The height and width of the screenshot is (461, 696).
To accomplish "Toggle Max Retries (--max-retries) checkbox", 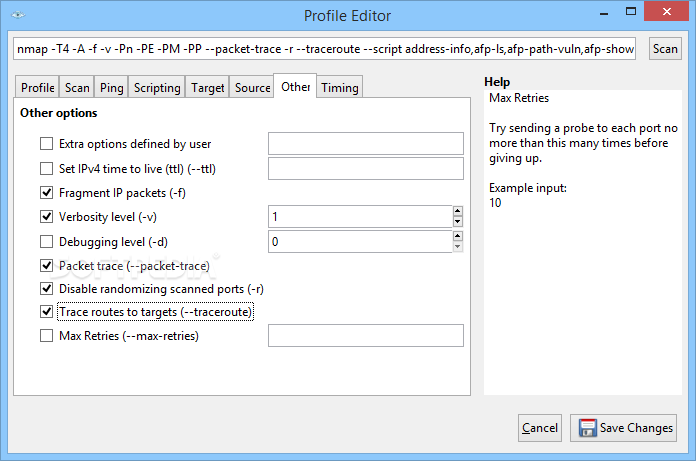I will point(46,335).
